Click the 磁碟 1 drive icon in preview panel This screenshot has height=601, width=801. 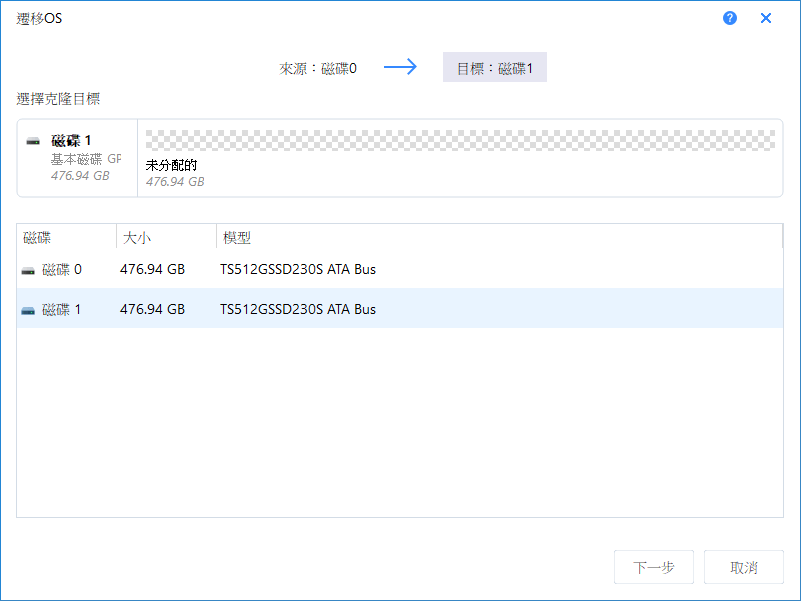click(x=34, y=141)
